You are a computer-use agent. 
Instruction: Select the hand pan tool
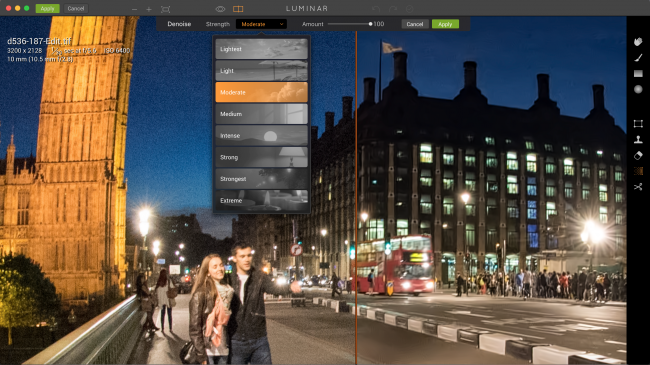click(638, 41)
